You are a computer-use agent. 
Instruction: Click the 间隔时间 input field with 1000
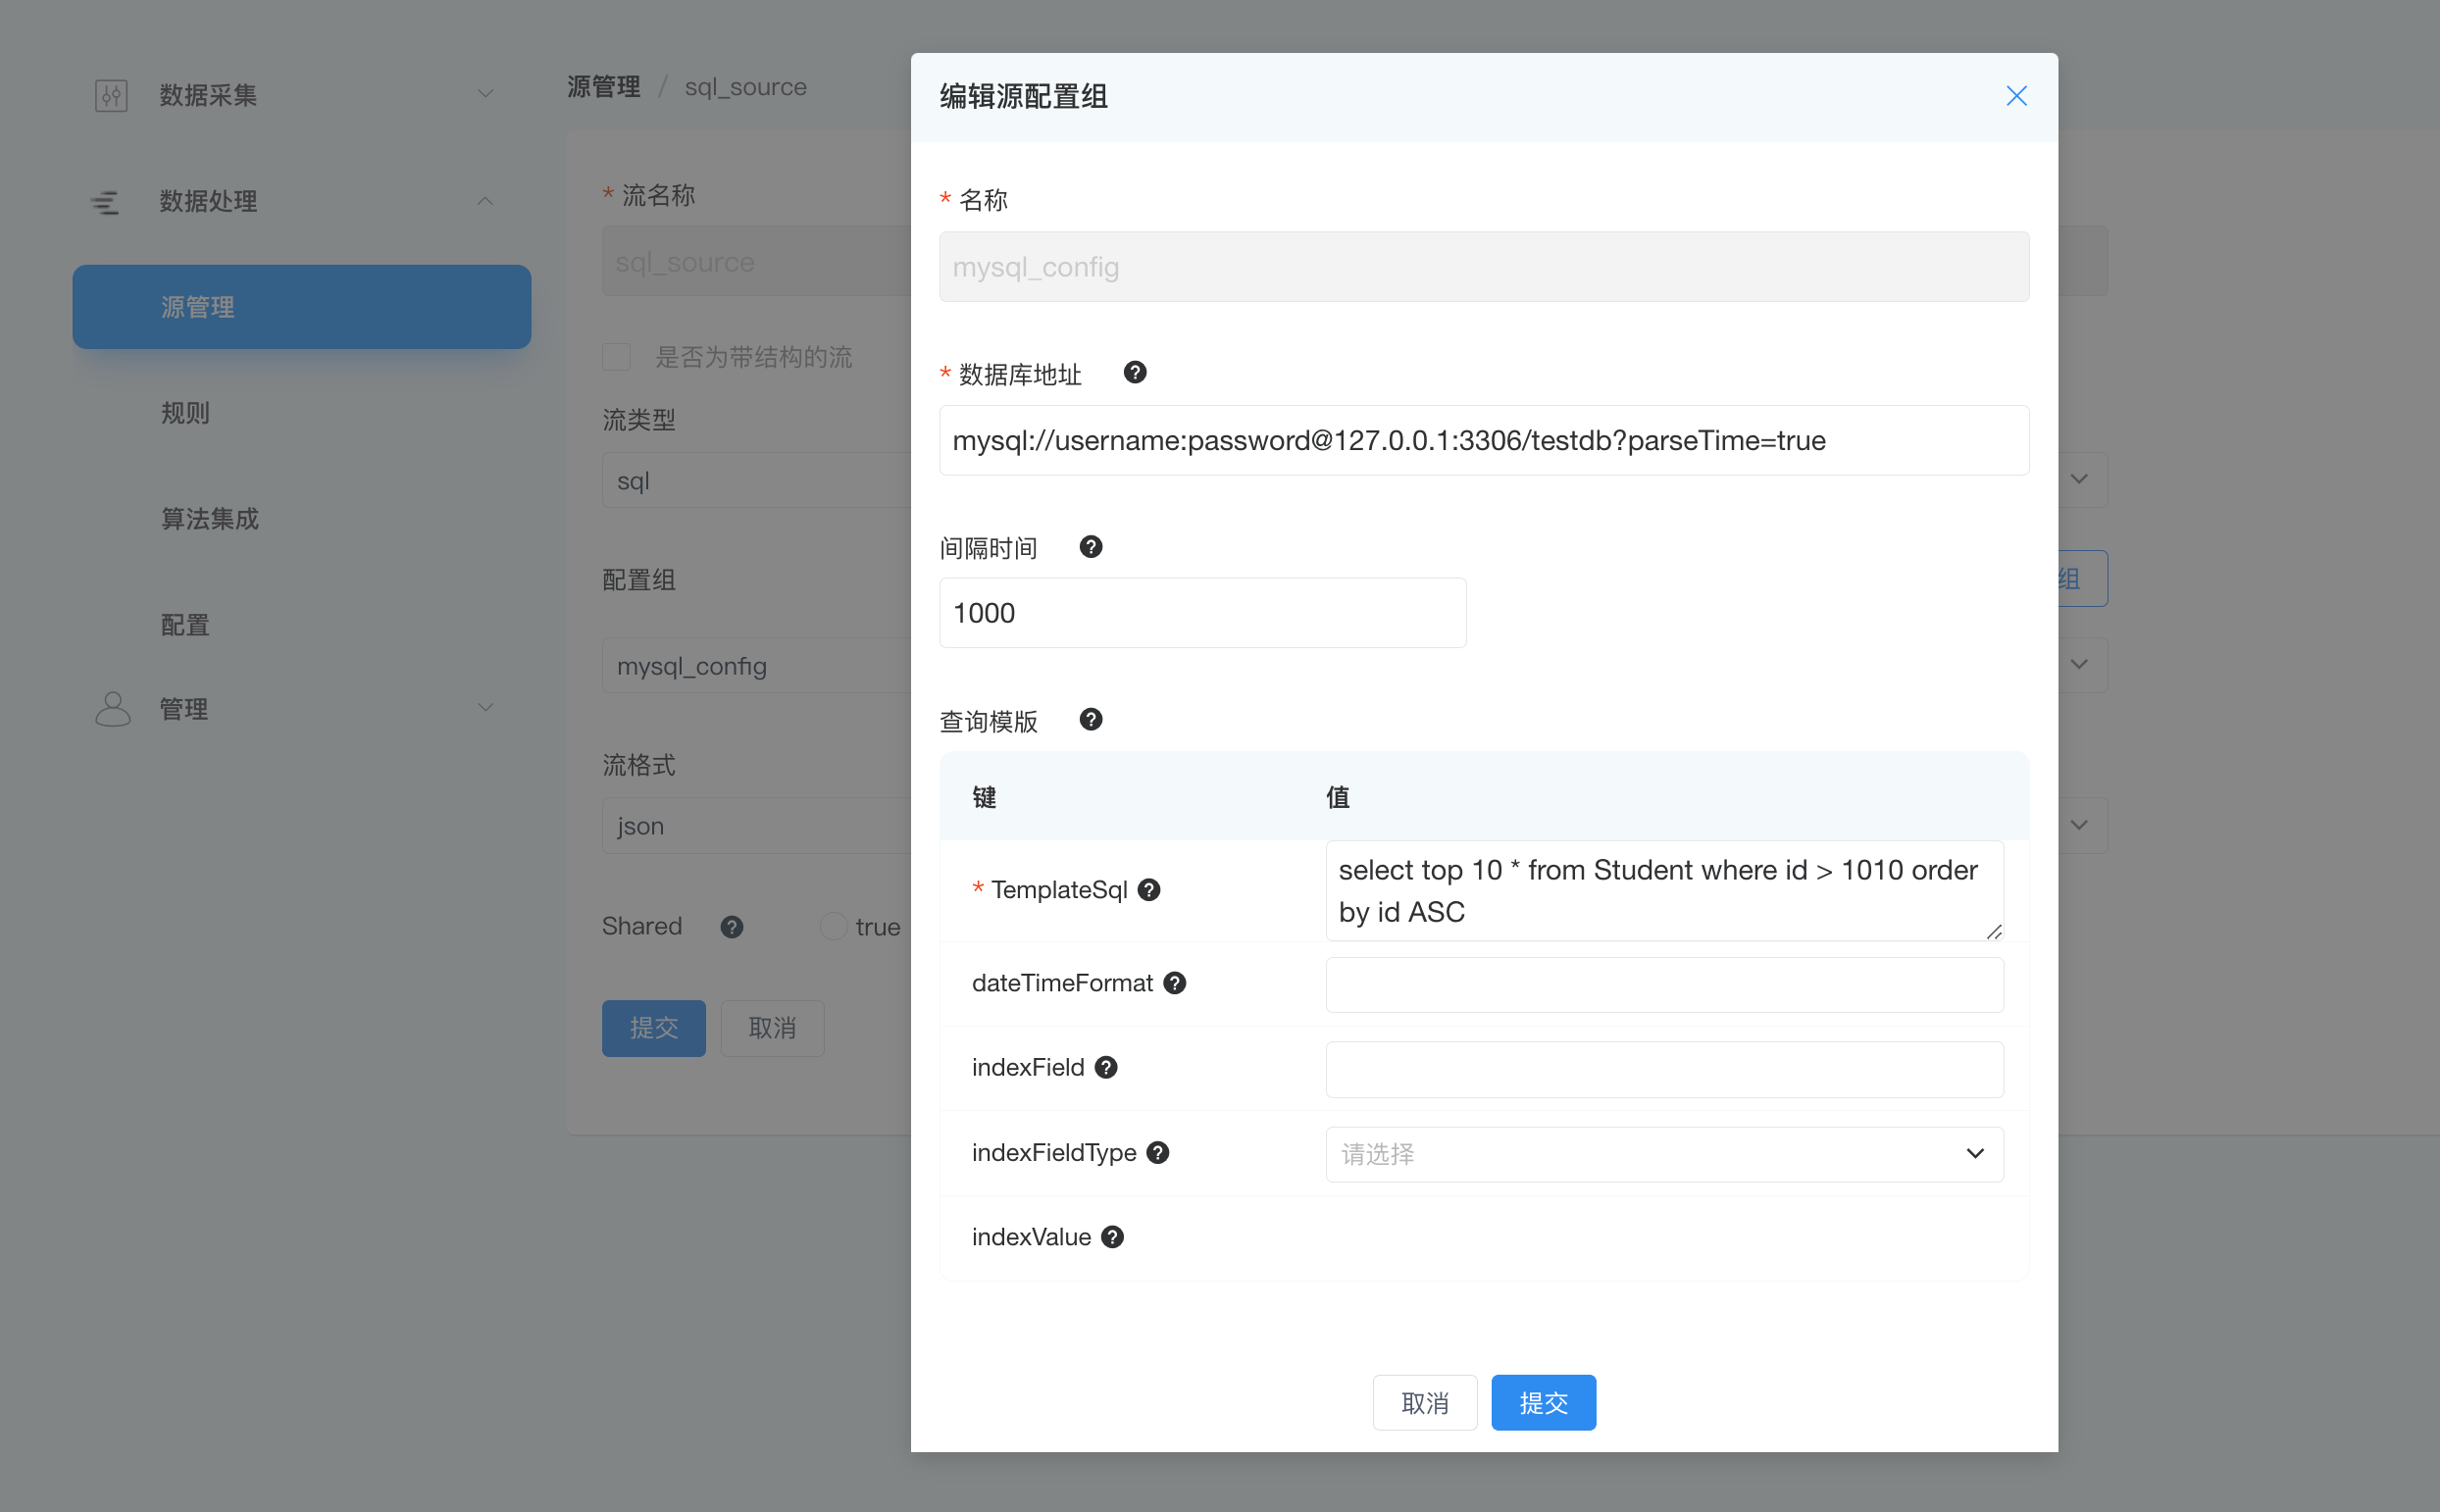pyautogui.click(x=1202, y=613)
